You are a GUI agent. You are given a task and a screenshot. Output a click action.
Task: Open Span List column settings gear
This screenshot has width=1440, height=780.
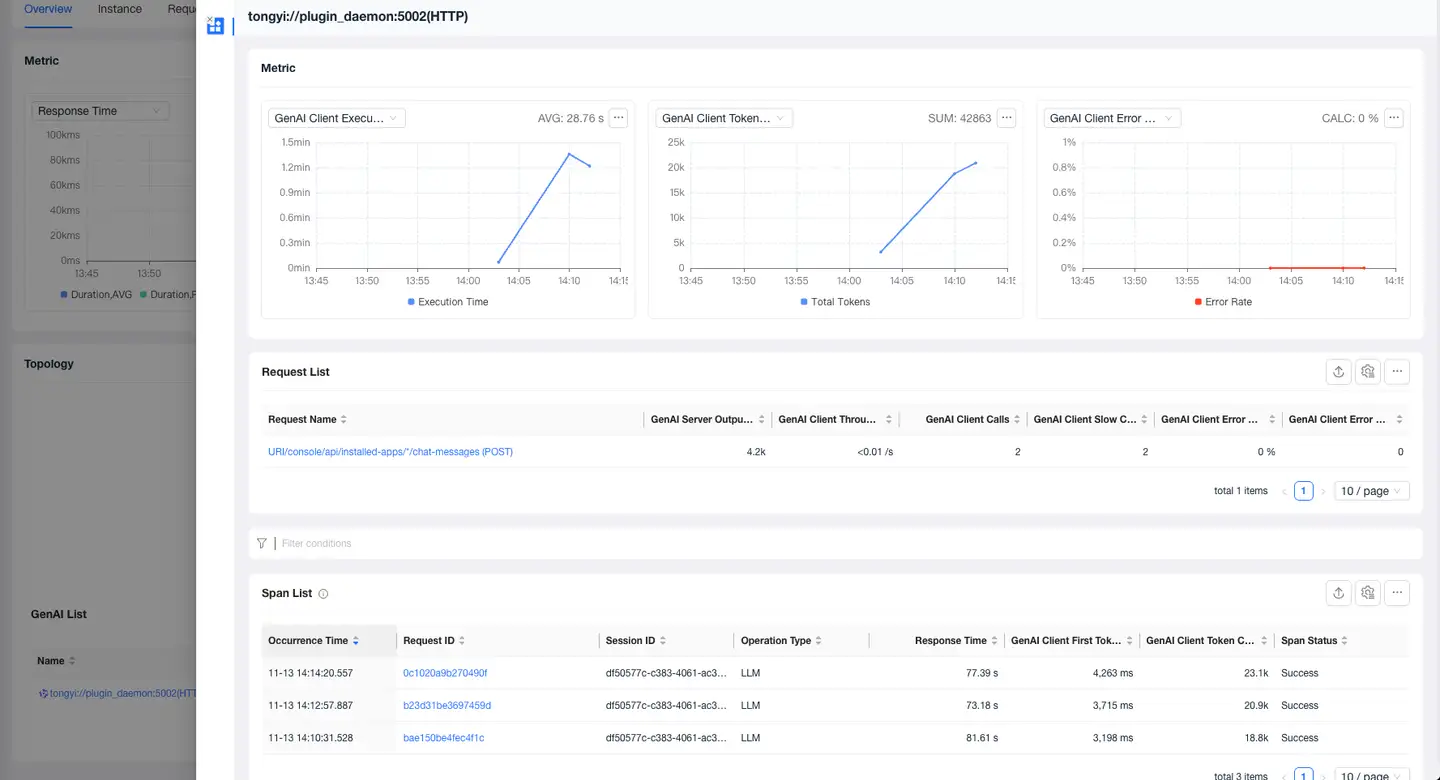1368,593
